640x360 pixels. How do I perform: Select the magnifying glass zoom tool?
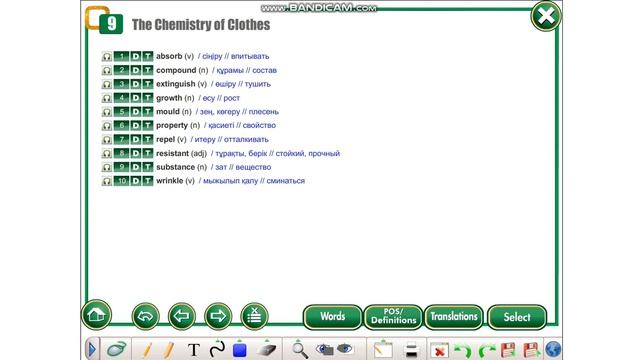pos(300,350)
